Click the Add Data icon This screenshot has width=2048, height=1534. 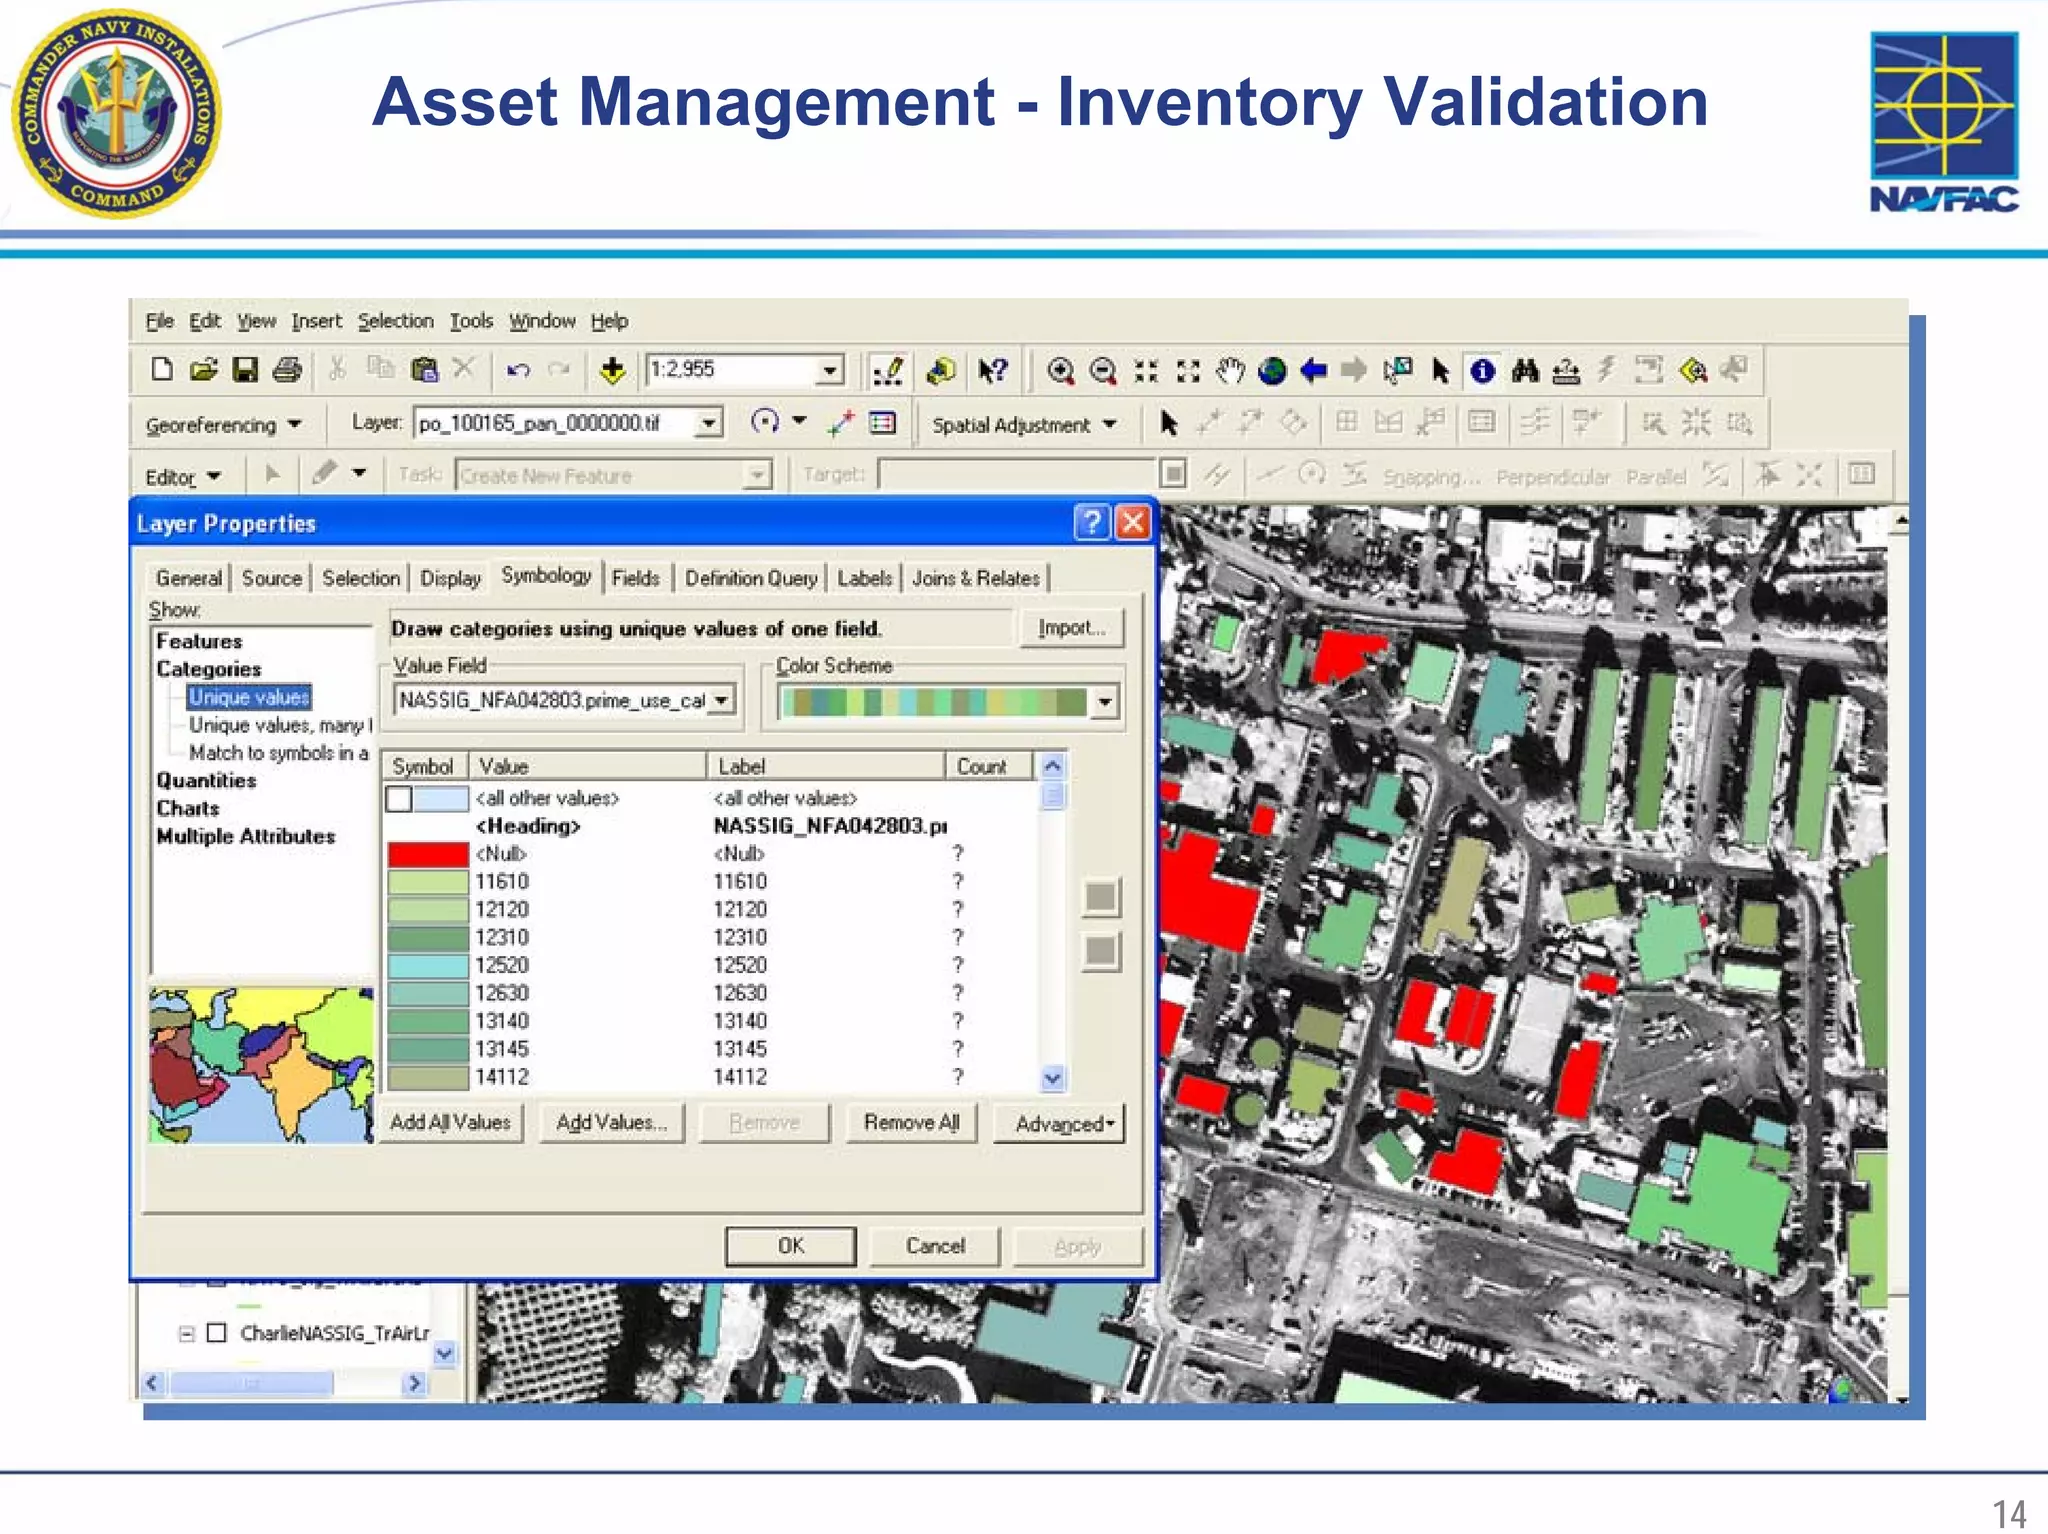(x=612, y=370)
